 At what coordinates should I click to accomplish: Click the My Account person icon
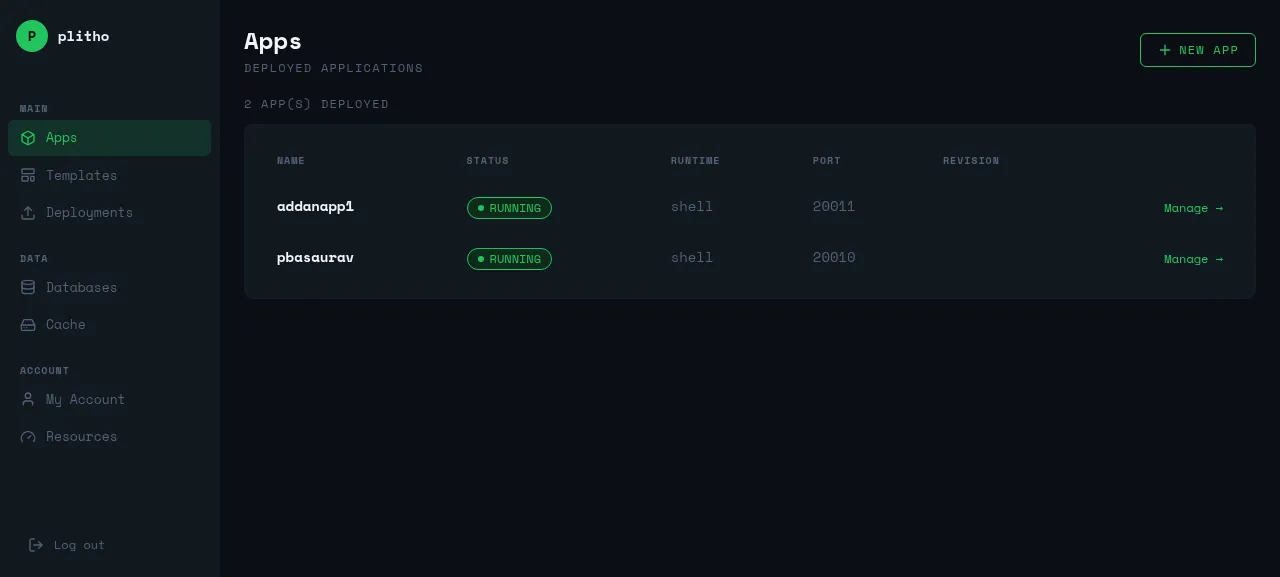[x=28, y=399]
